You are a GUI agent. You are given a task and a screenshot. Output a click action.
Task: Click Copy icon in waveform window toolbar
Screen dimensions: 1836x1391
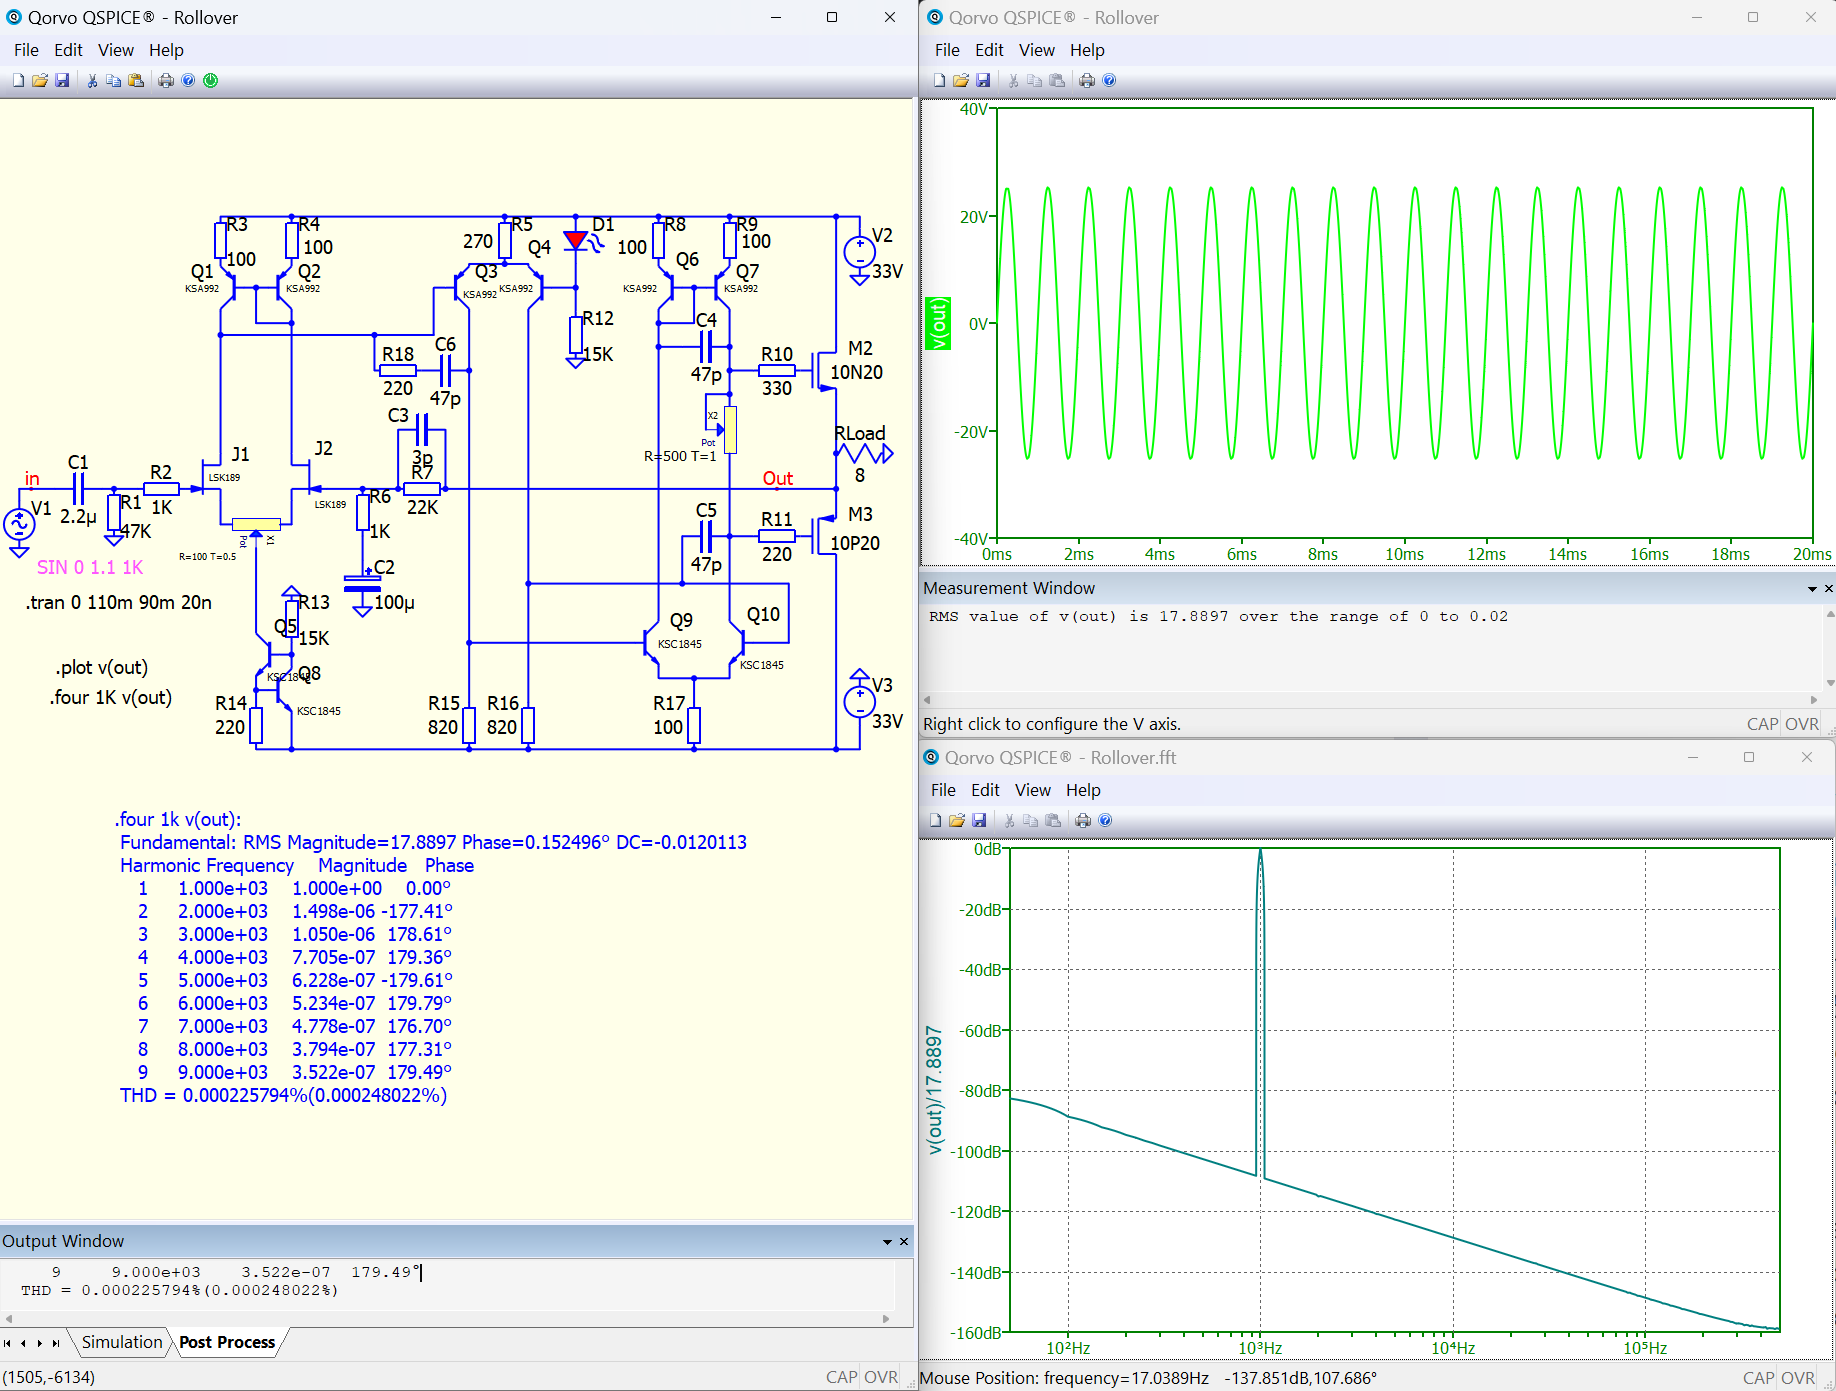pos(1035,81)
